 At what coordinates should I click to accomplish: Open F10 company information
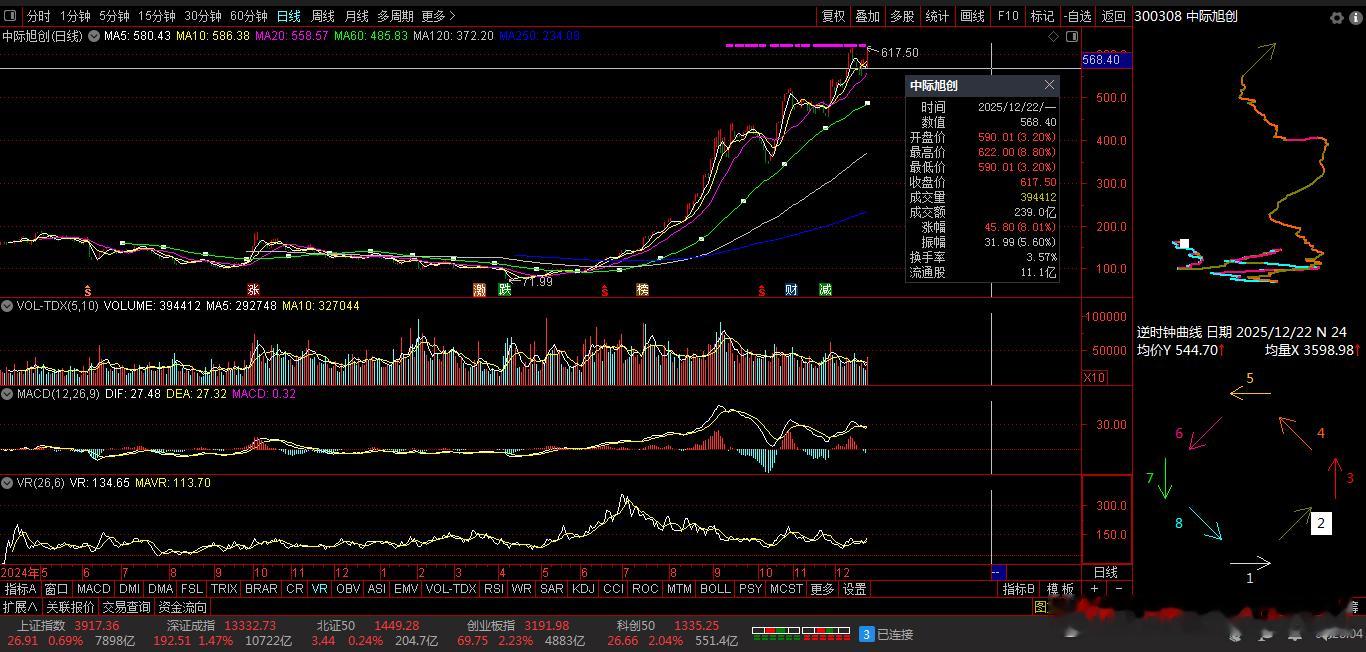1007,16
